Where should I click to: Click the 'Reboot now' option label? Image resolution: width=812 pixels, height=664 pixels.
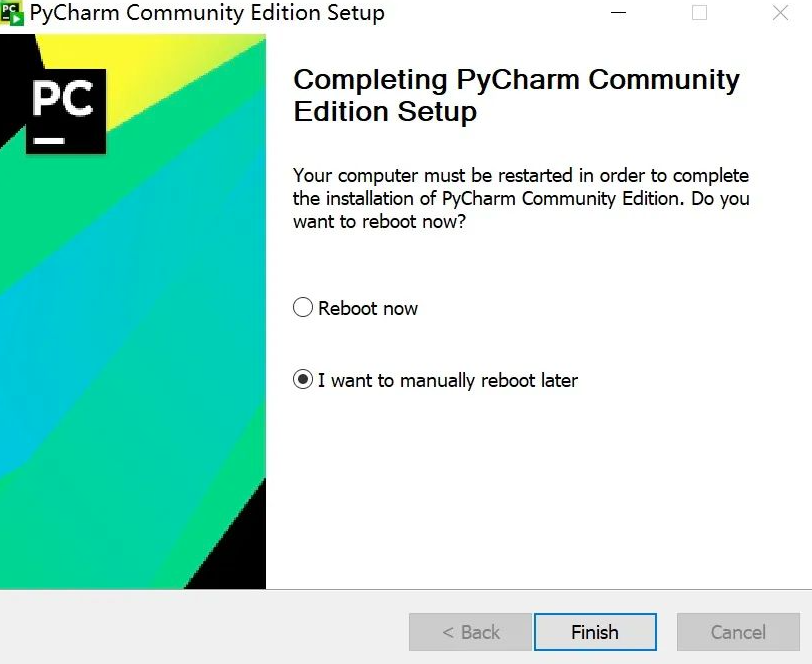click(x=368, y=309)
